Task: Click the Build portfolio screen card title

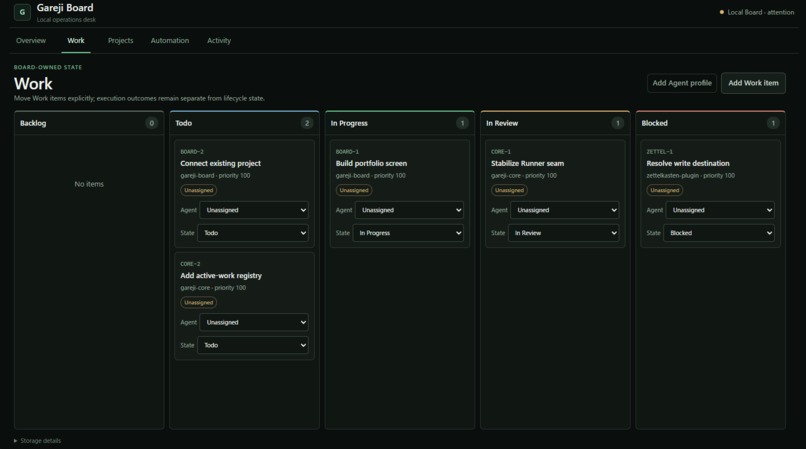Action: (371, 164)
